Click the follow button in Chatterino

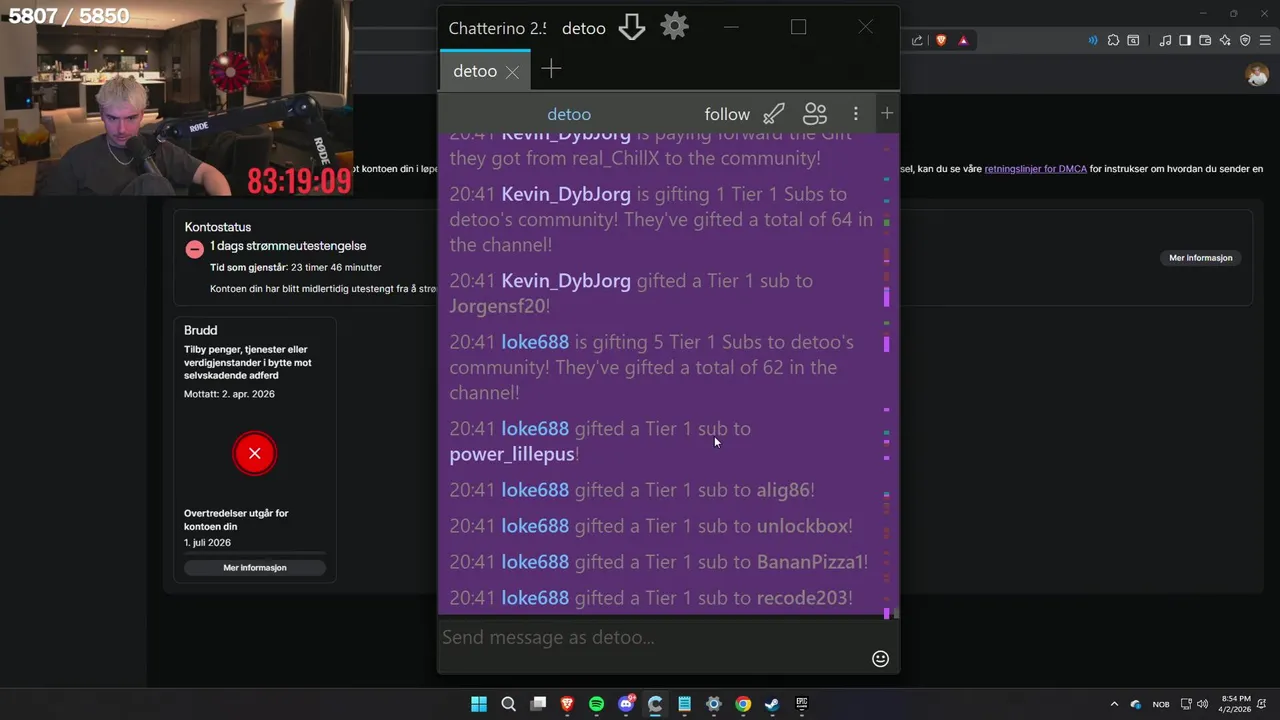point(727,114)
